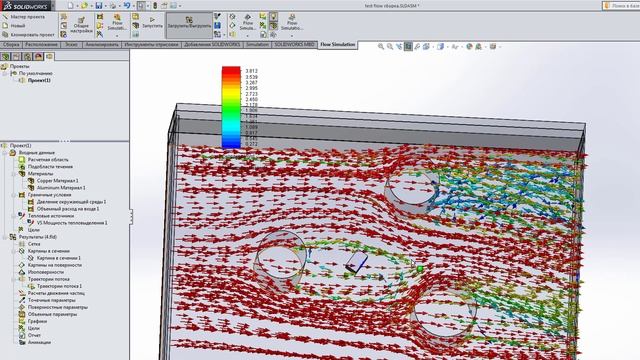Click the Edit Appearance sphere icon in view toolbar

469,47
